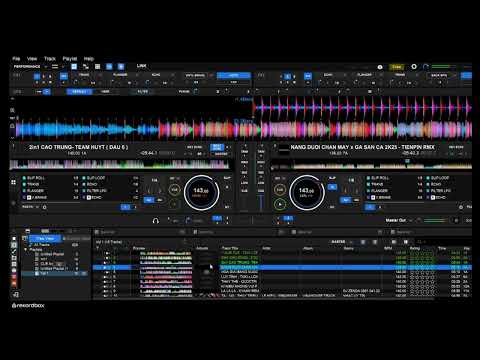
Task: Sort by the BPM column header
Action: tap(388, 248)
